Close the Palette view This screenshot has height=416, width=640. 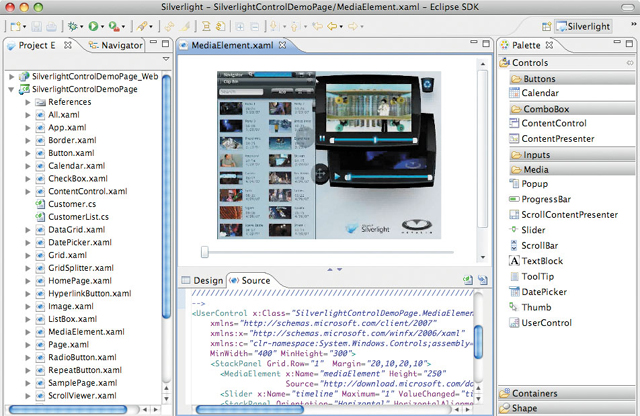click(549, 45)
